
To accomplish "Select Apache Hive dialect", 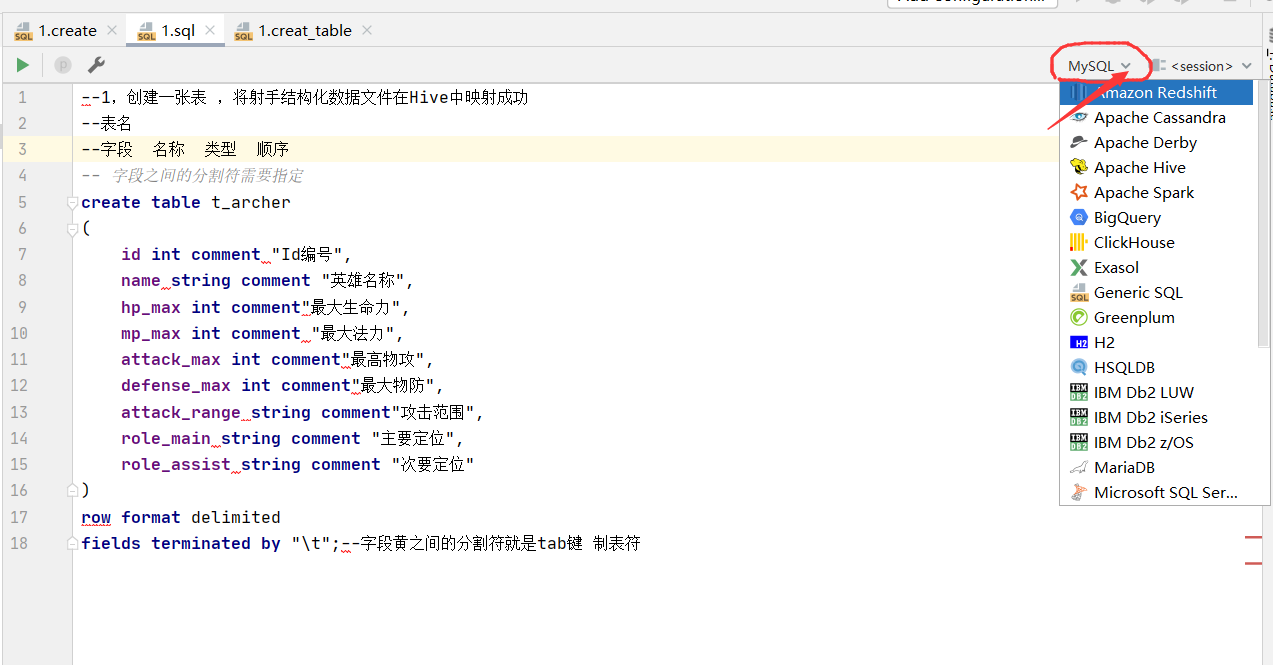I will 1156,167.
